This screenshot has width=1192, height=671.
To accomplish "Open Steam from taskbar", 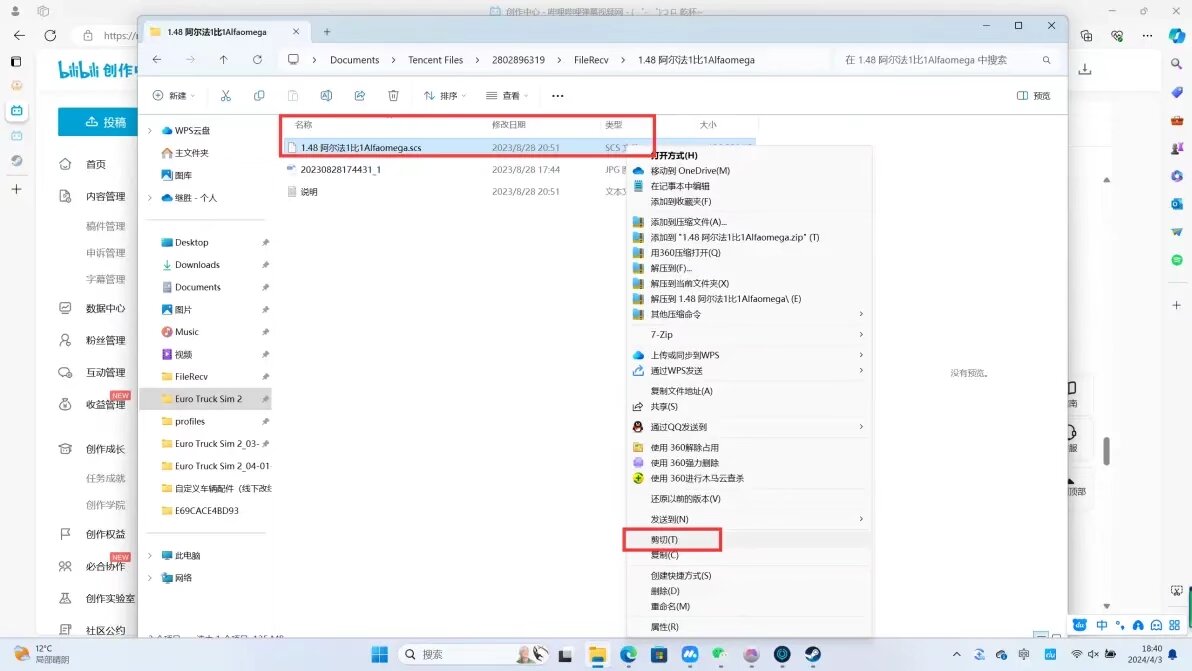I will point(813,654).
